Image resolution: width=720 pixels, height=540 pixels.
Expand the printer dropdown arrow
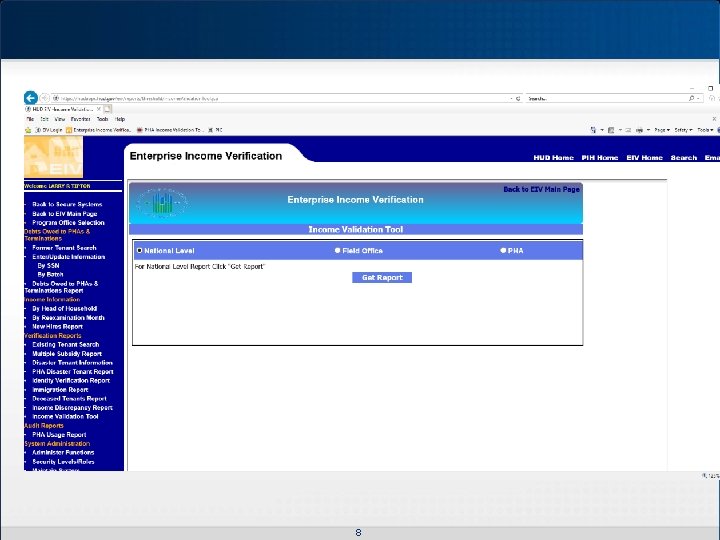point(648,130)
